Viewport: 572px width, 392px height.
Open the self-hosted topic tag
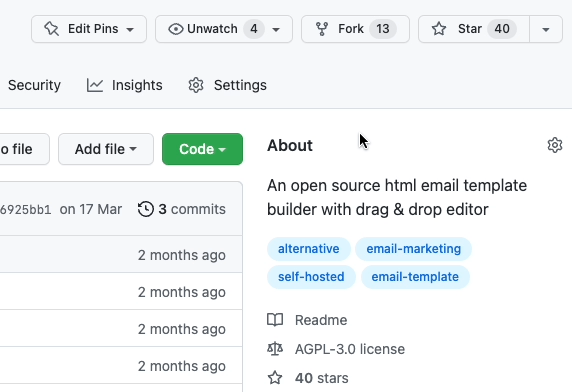311,277
